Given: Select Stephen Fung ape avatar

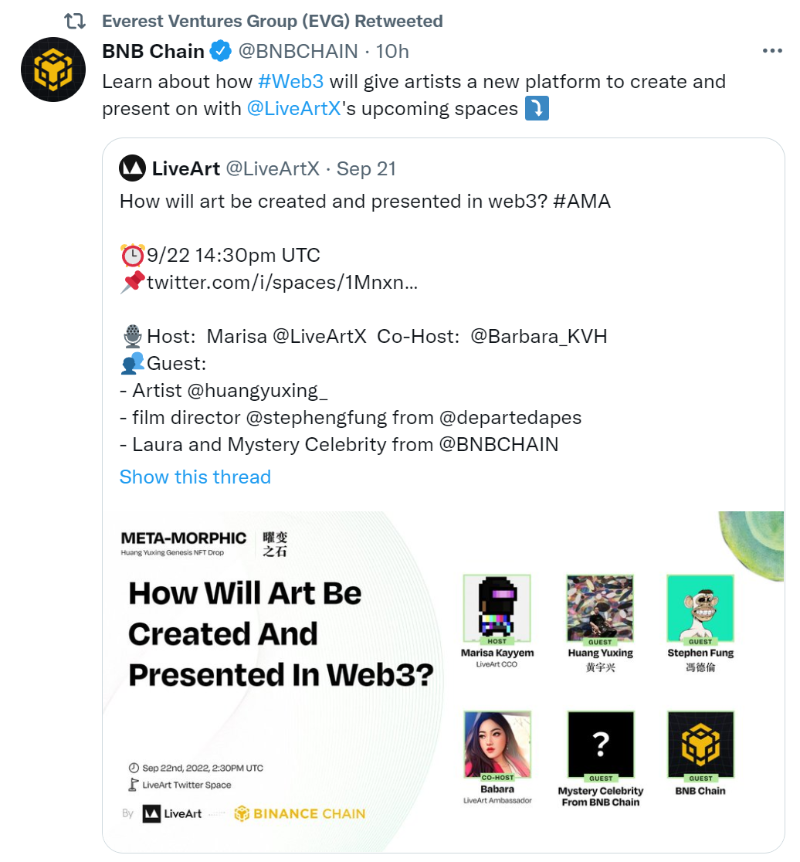Looking at the screenshot, I should click(x=700, y=608).
